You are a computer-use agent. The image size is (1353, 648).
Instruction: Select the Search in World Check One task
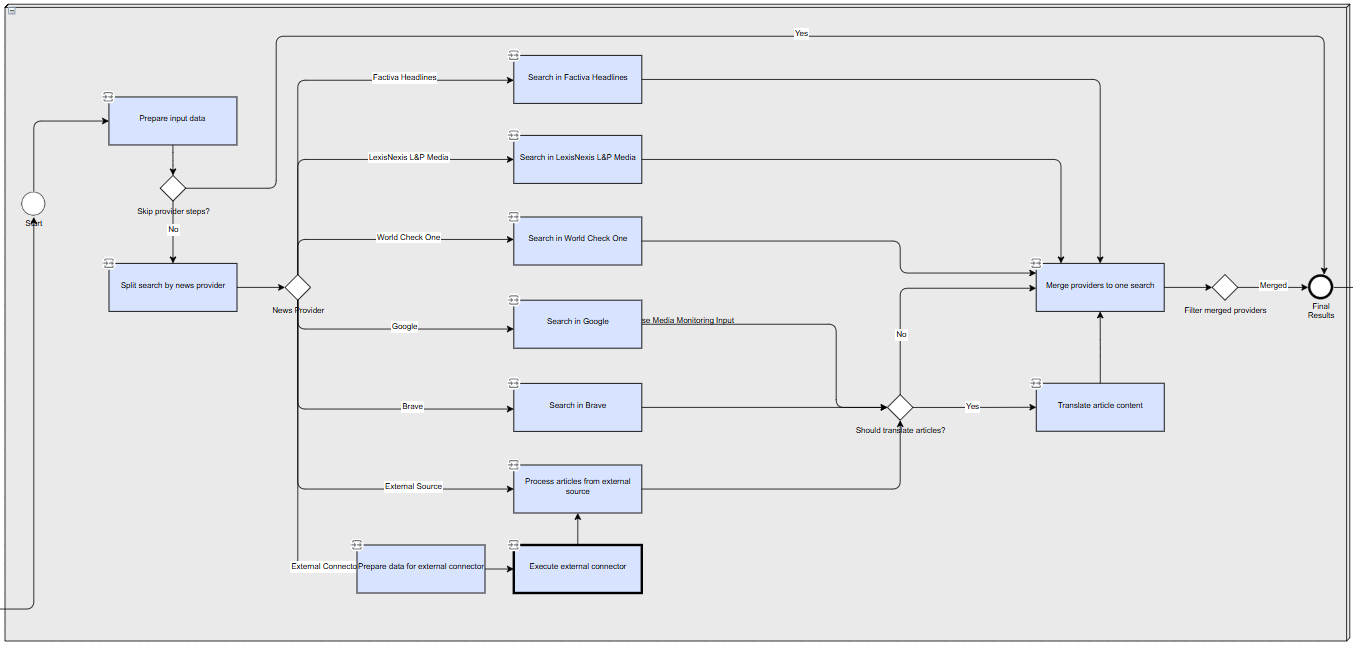pyautogui.click(x=578, y=241)
